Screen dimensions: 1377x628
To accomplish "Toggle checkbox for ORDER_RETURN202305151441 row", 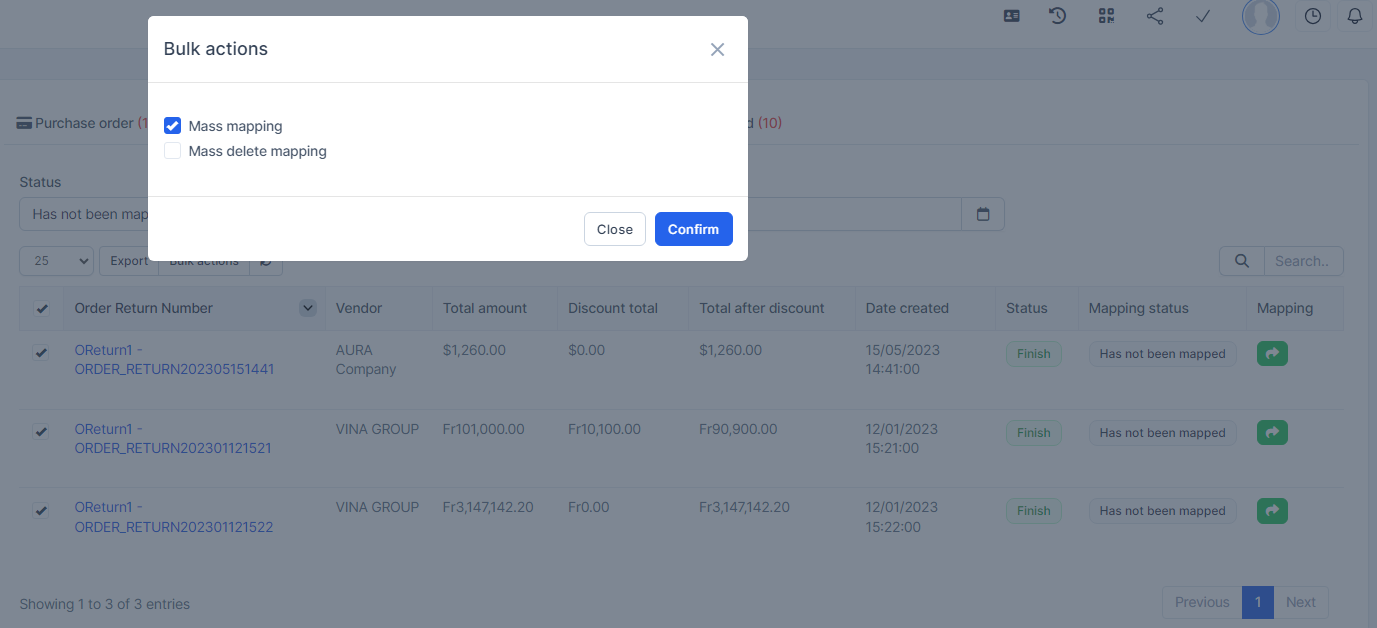I will [41, 353].
